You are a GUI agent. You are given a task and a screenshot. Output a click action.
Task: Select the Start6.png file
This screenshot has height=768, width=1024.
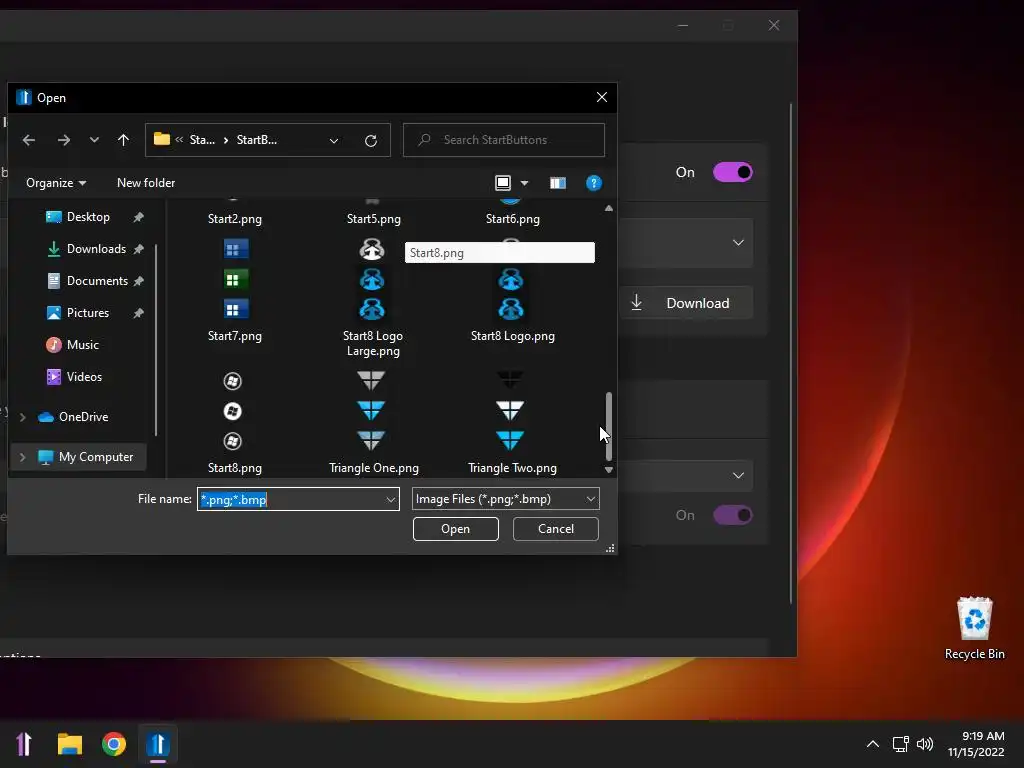pos(513,219)
